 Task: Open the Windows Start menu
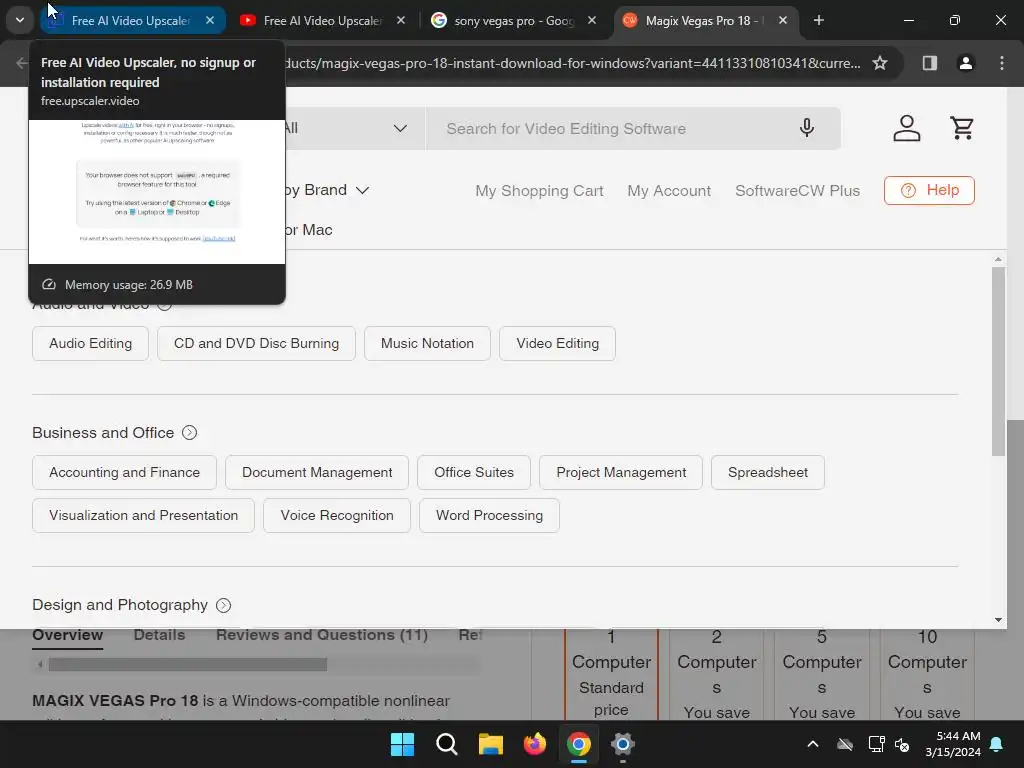click(402, 744)
